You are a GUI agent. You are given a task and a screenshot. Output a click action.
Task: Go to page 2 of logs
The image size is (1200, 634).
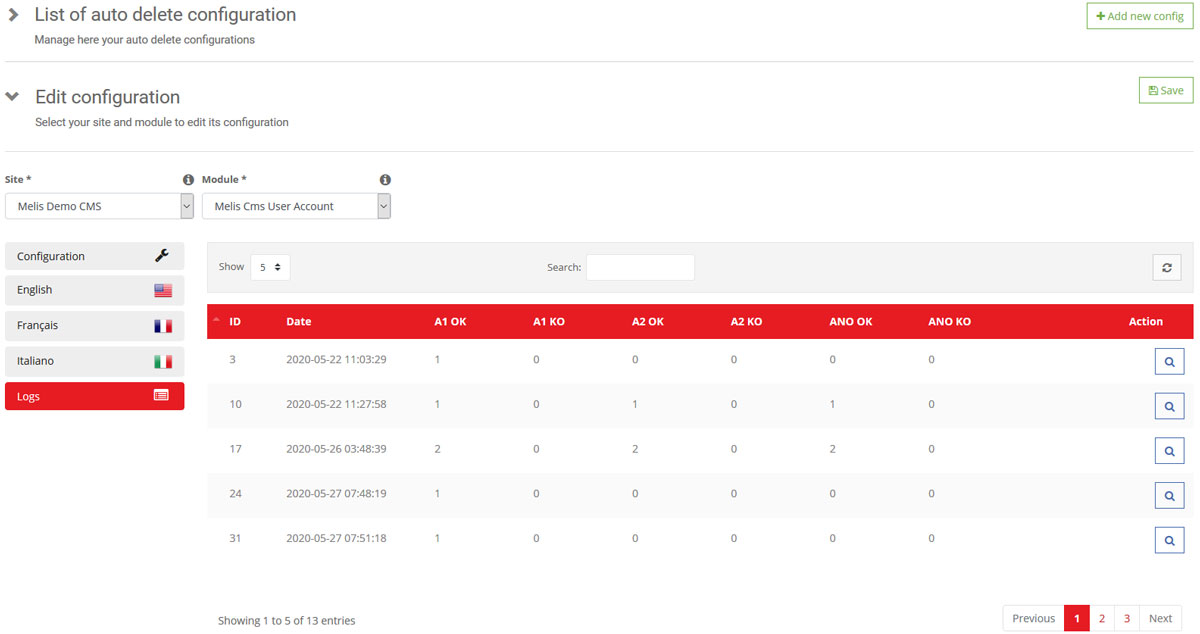(x=1102, y=618)
